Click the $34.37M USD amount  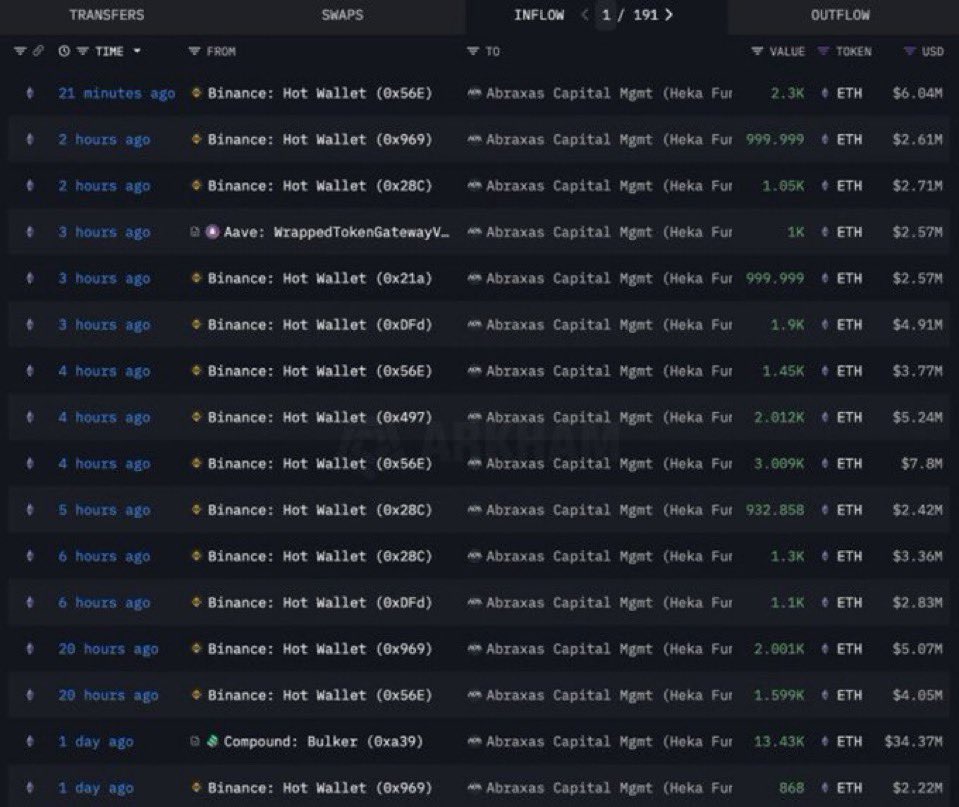click(x=914, y=742)
